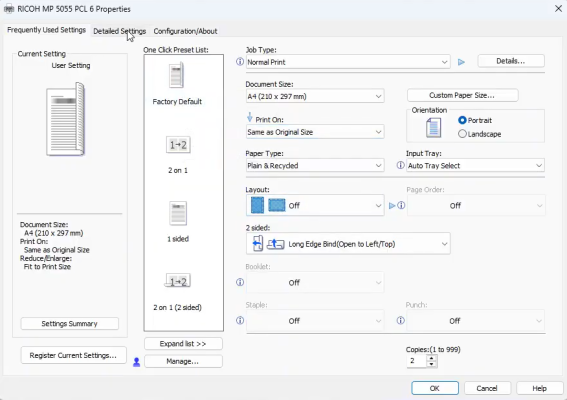Select the 1 sided preset icon
This screenshot has width=567, height=400.
pyautogui.click(x=178, y=213)
